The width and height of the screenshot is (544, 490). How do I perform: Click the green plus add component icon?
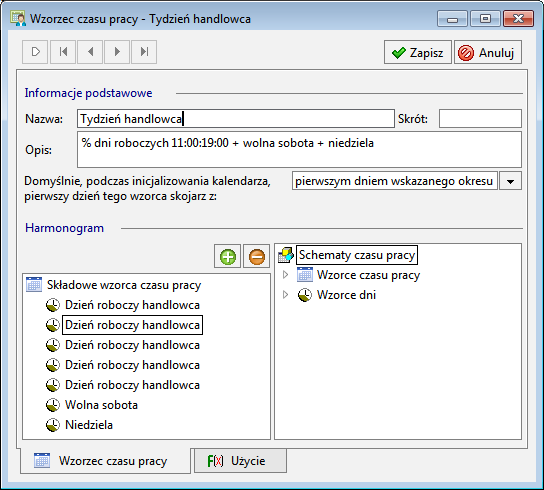pos(228,256)
